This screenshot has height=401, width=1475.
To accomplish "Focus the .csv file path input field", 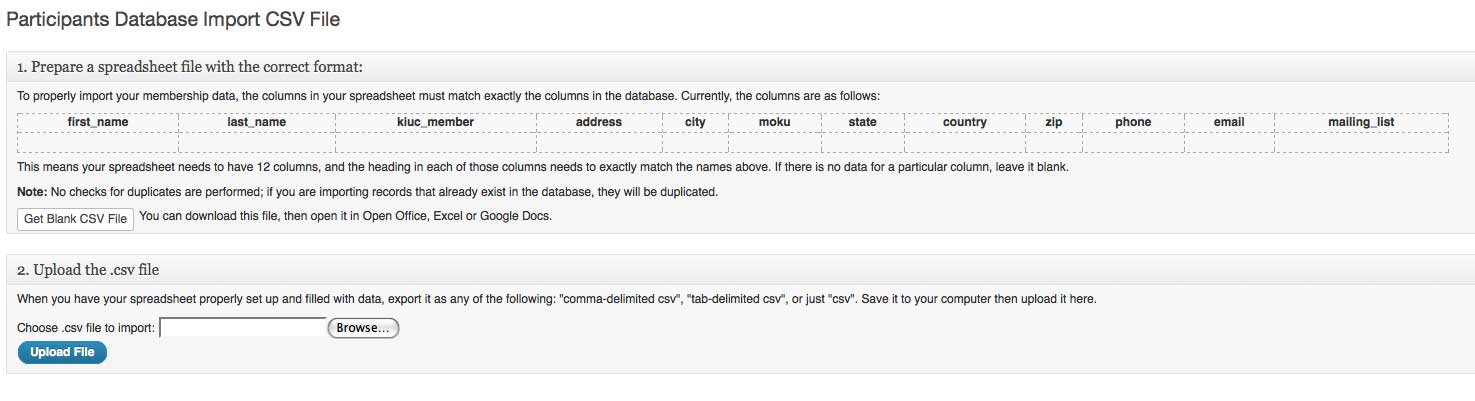I will (x=243, y=328).
